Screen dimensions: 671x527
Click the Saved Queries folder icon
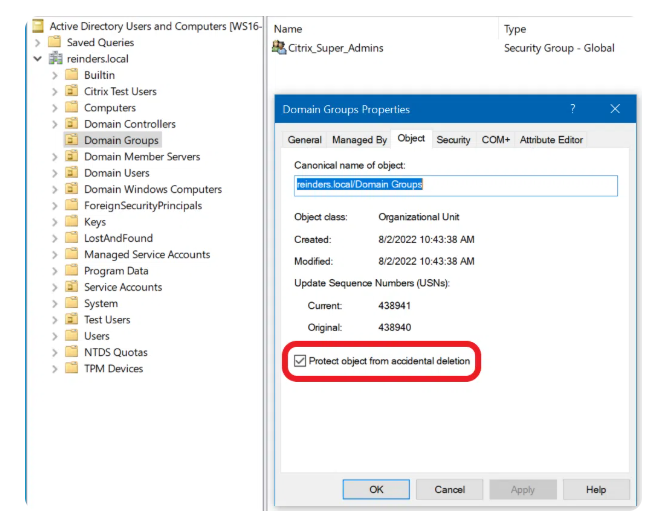[55, 42]
